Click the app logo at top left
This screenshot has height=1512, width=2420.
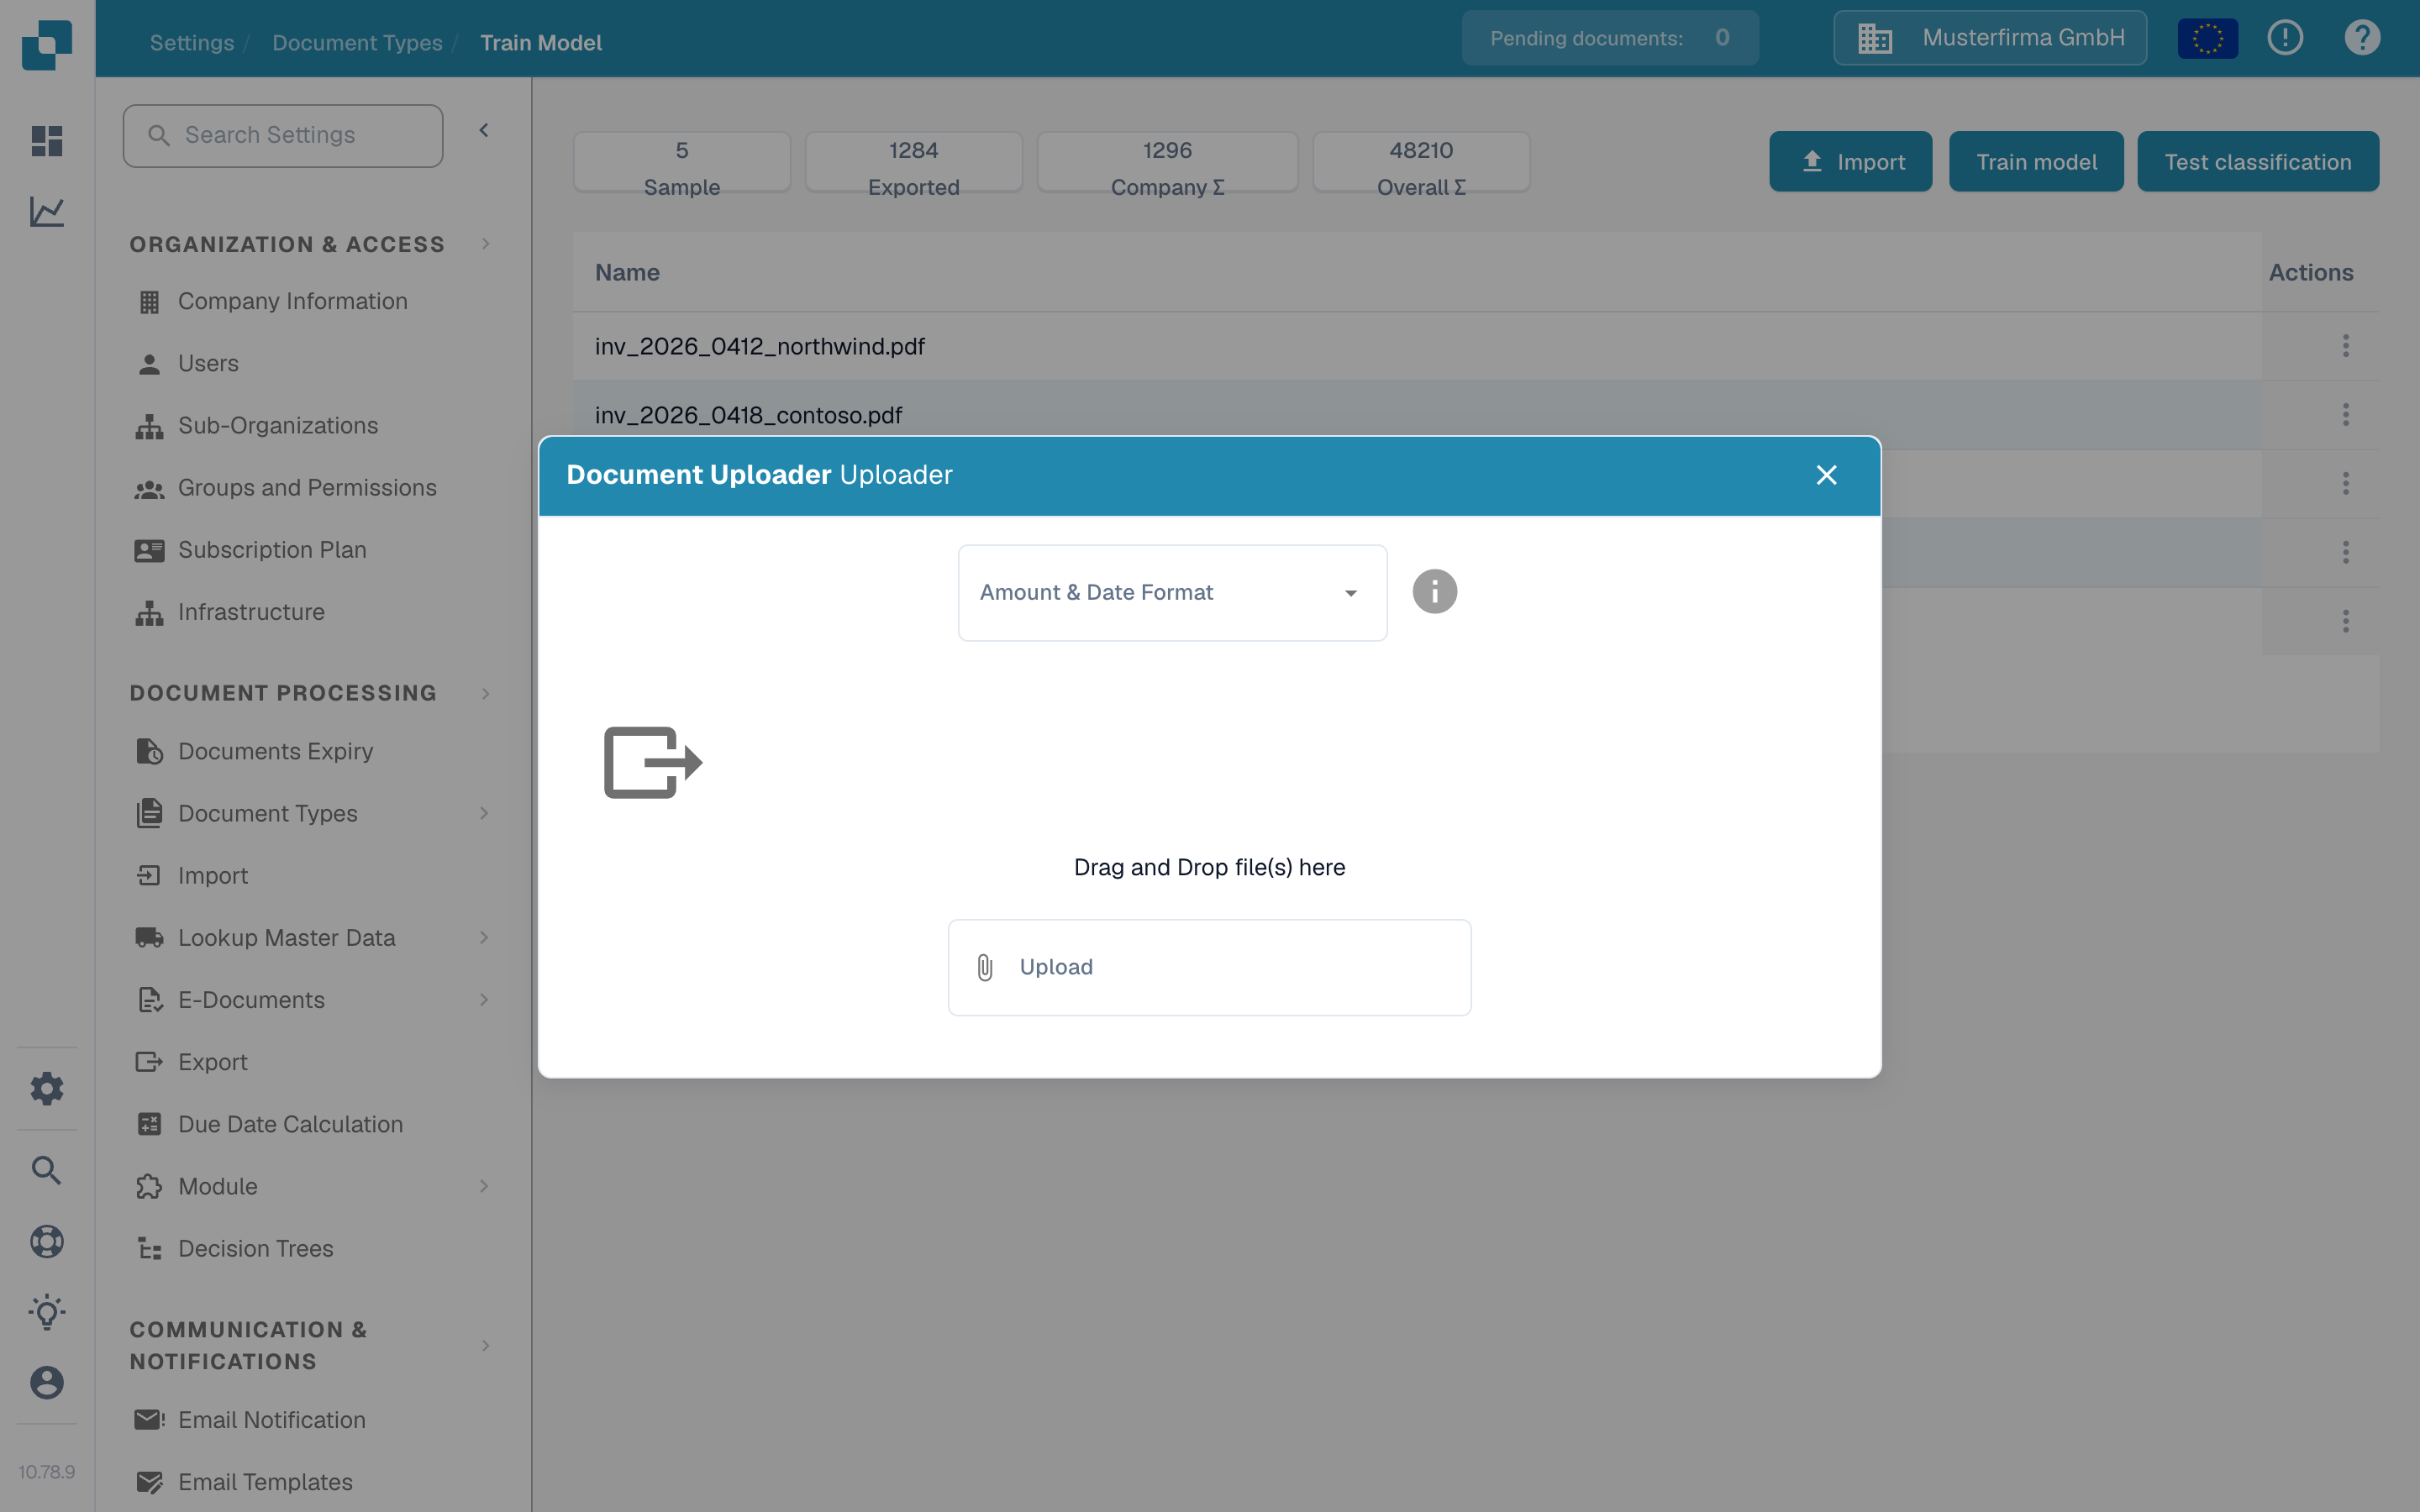point(47,44)
